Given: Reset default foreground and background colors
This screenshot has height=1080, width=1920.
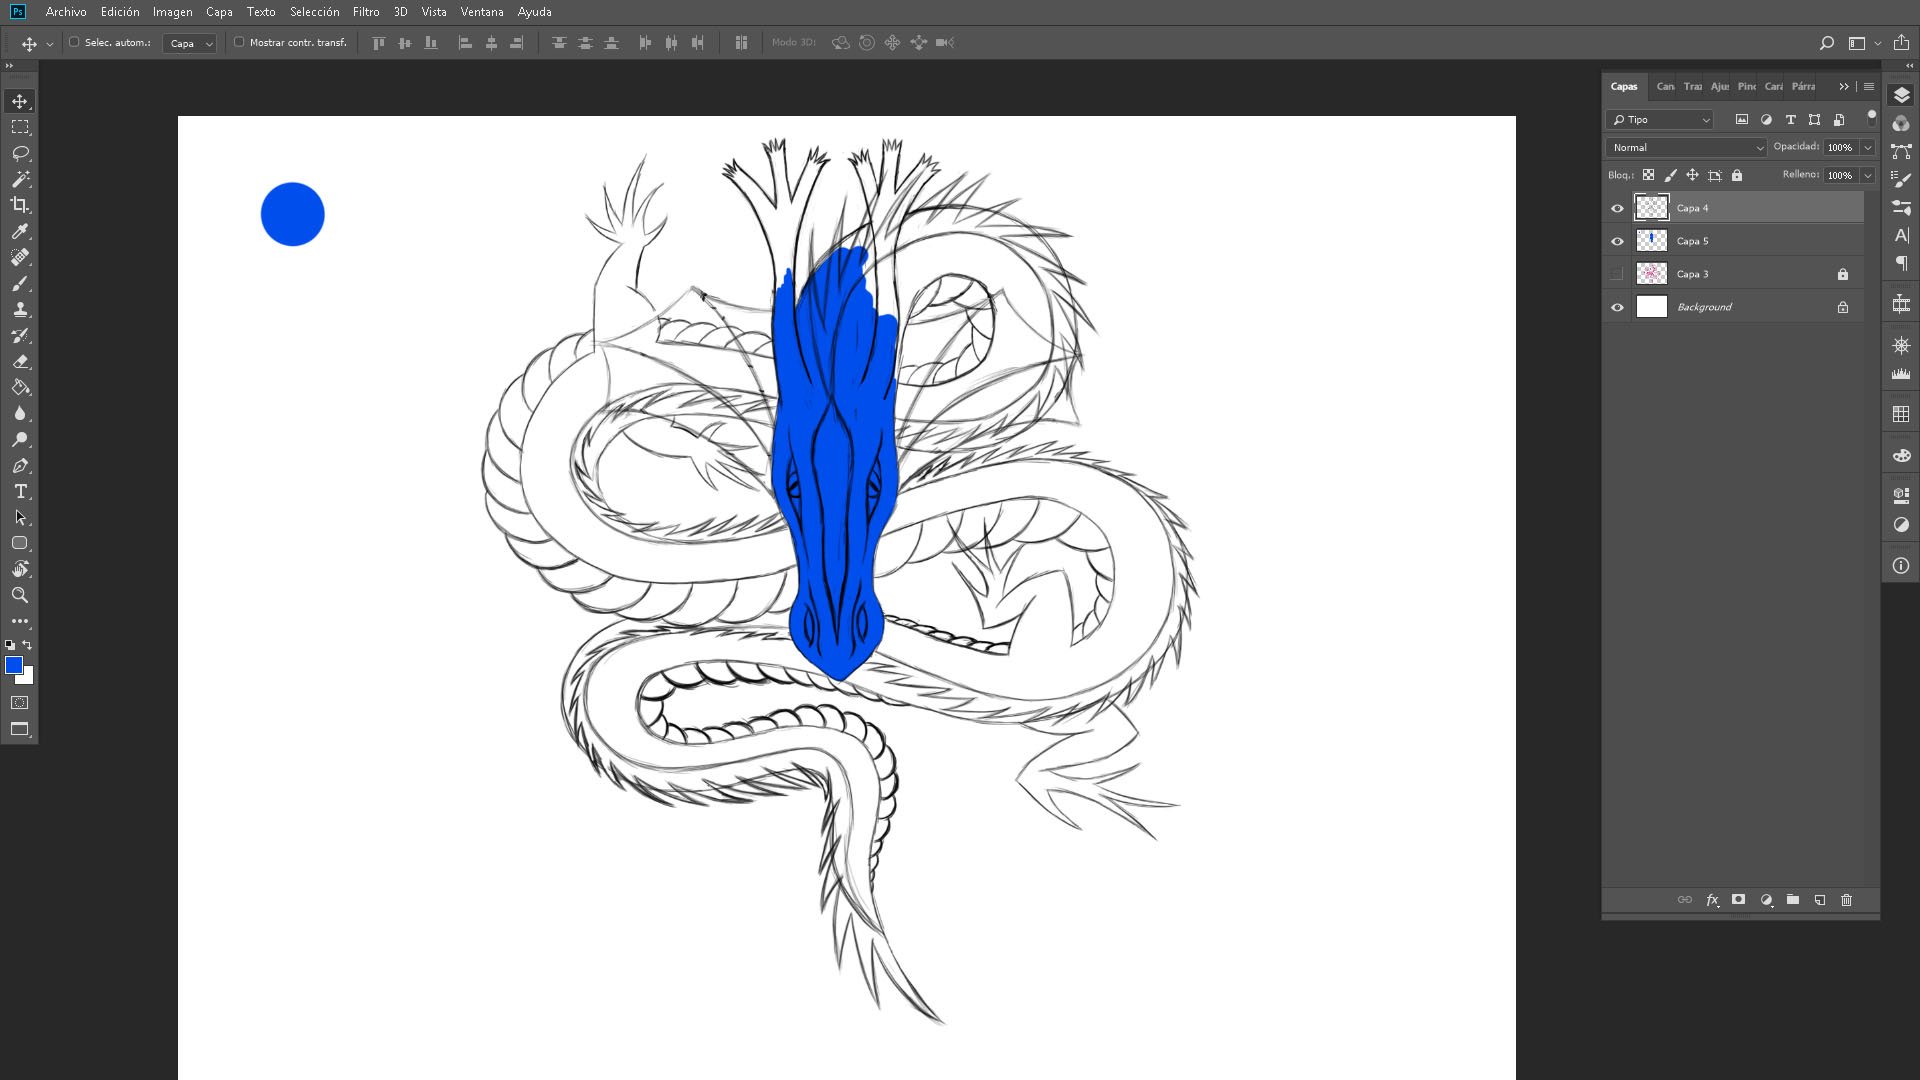Looking at the screenshot, I should click(10, 645).
